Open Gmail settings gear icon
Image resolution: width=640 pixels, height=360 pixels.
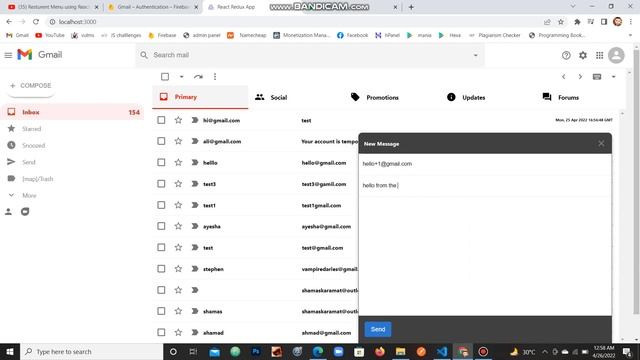click(583, 56)
